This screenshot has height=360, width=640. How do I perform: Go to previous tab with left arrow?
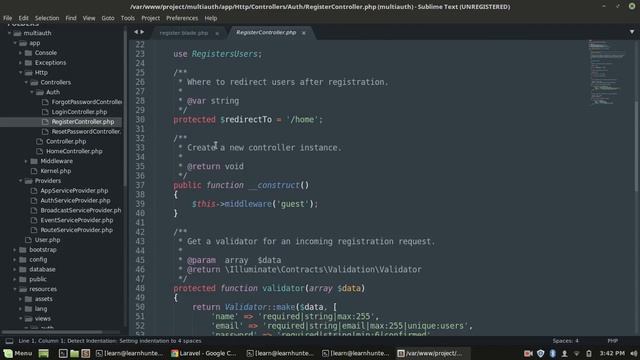[x=136, y=32]
